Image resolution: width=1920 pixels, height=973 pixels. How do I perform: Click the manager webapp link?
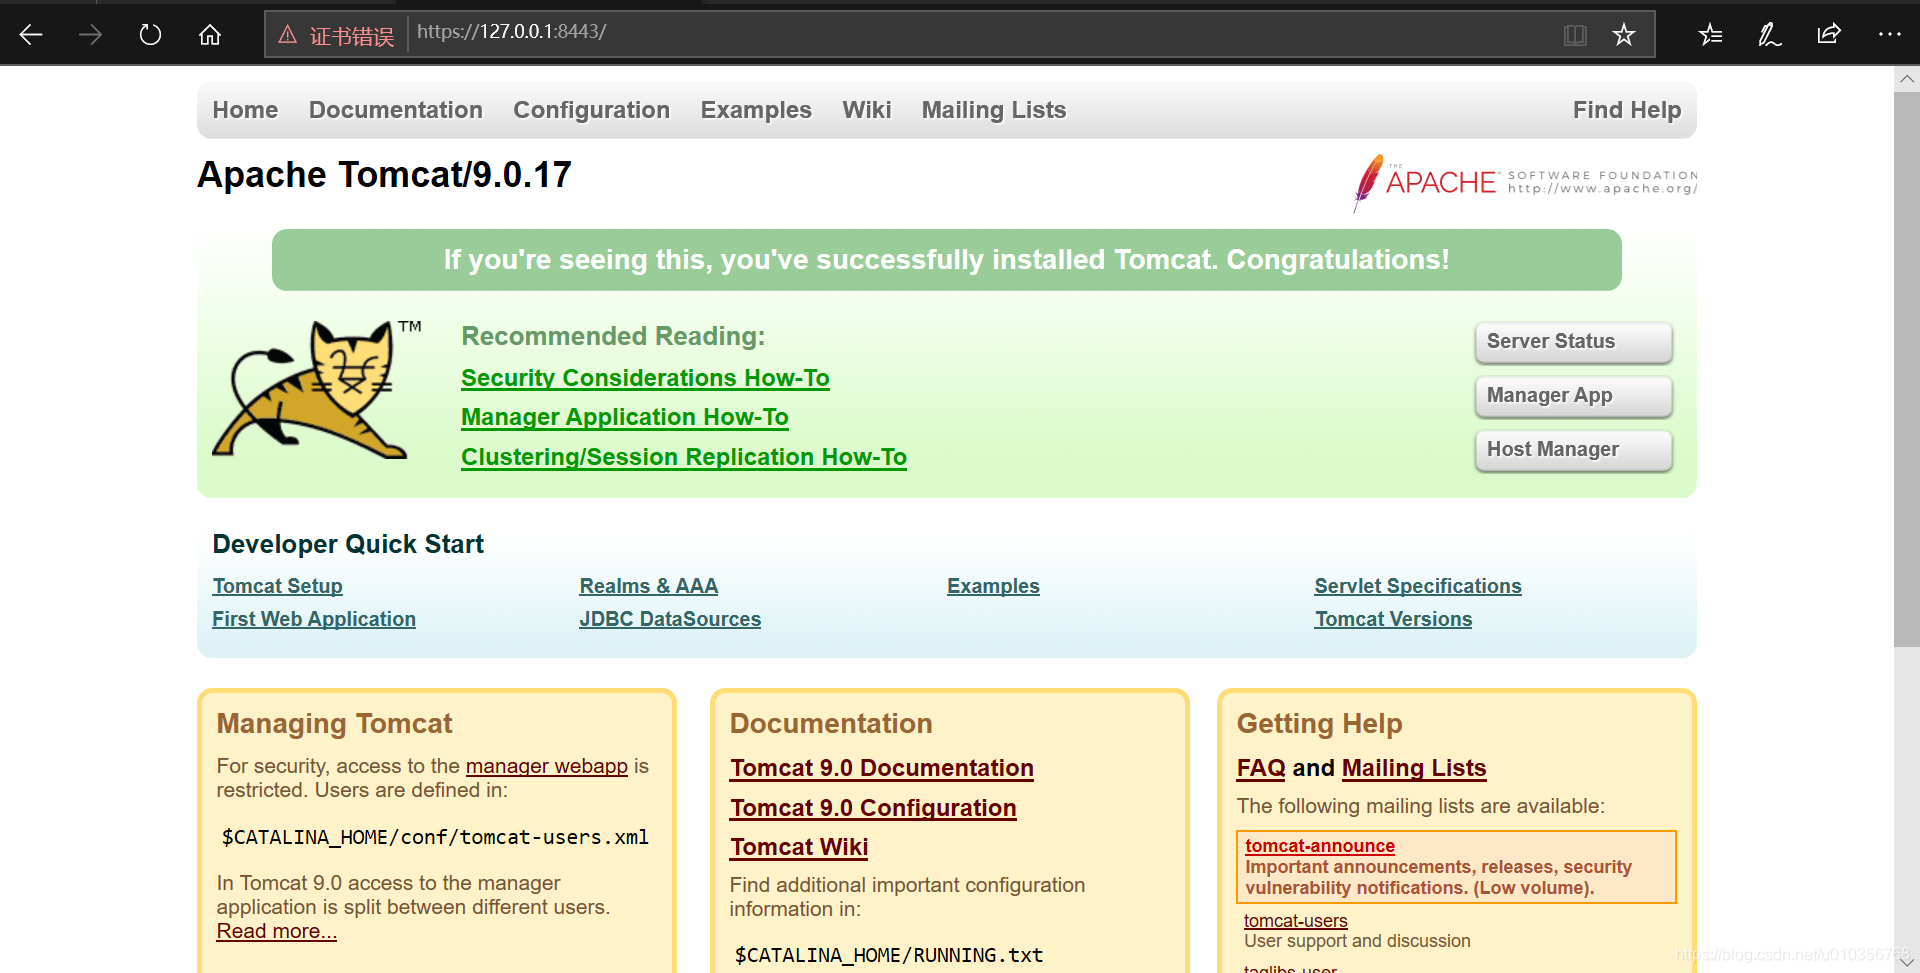(x=547, y=766)
